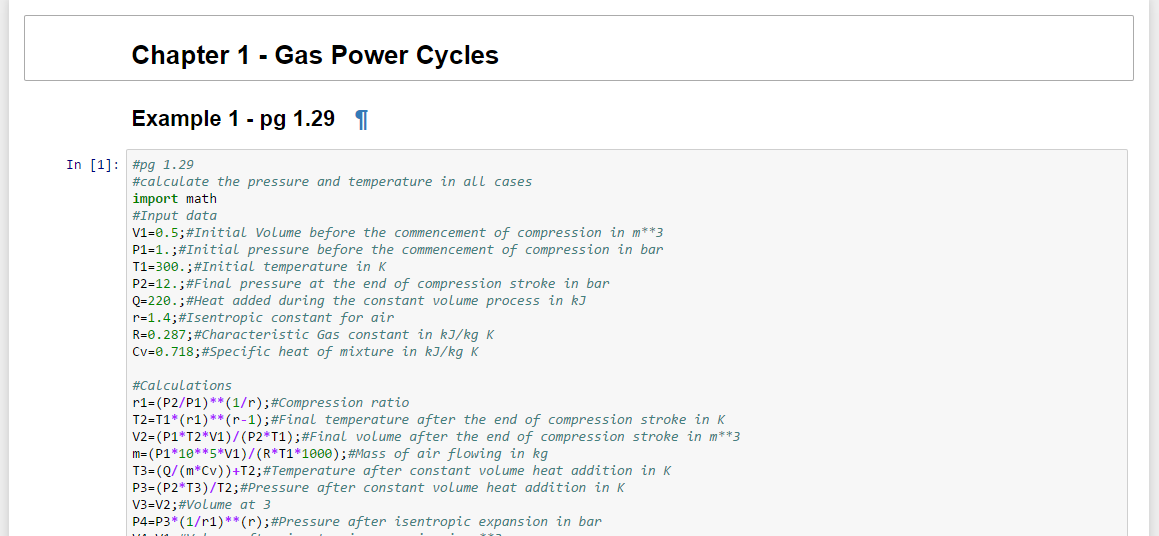Click the #Calculations comment line
Screen dimensions: 1159x536
pos(182,386)
